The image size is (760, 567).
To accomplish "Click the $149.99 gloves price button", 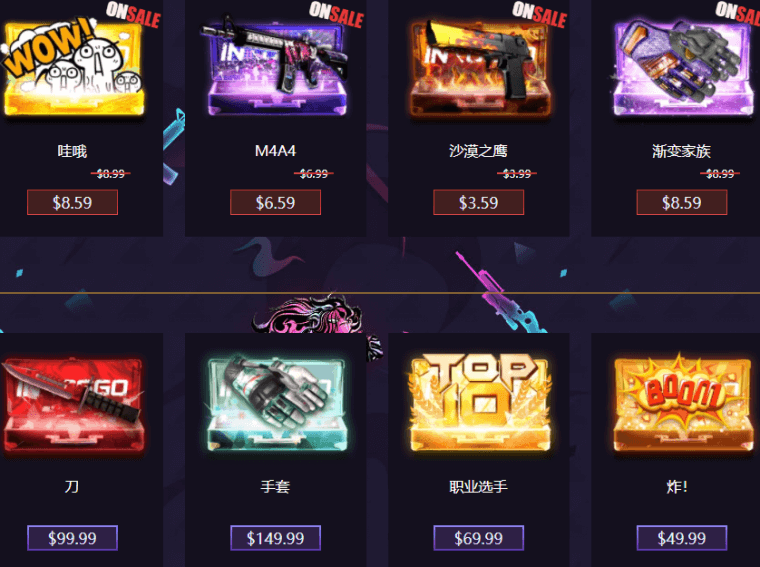I will point(275,538).
